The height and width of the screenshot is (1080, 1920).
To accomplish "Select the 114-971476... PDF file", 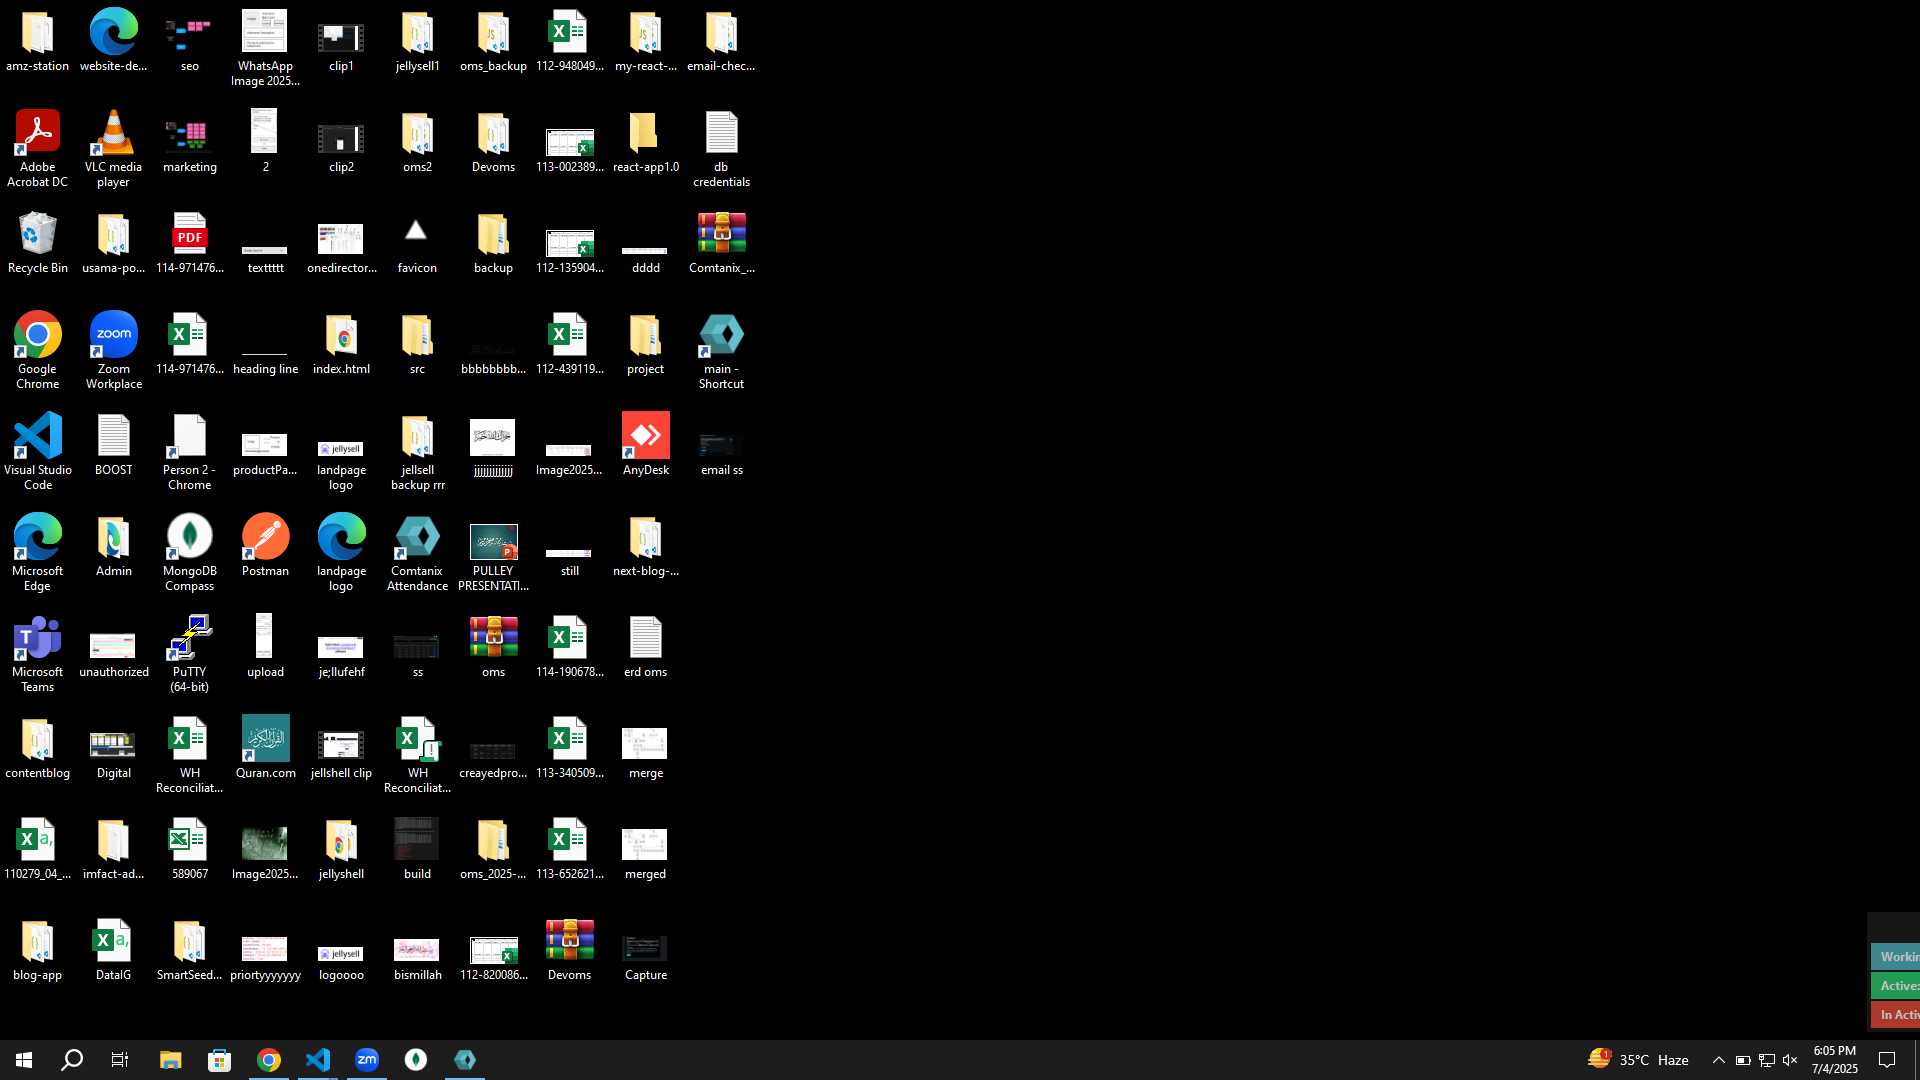I will pyautogui.click(x=189, y=243).
